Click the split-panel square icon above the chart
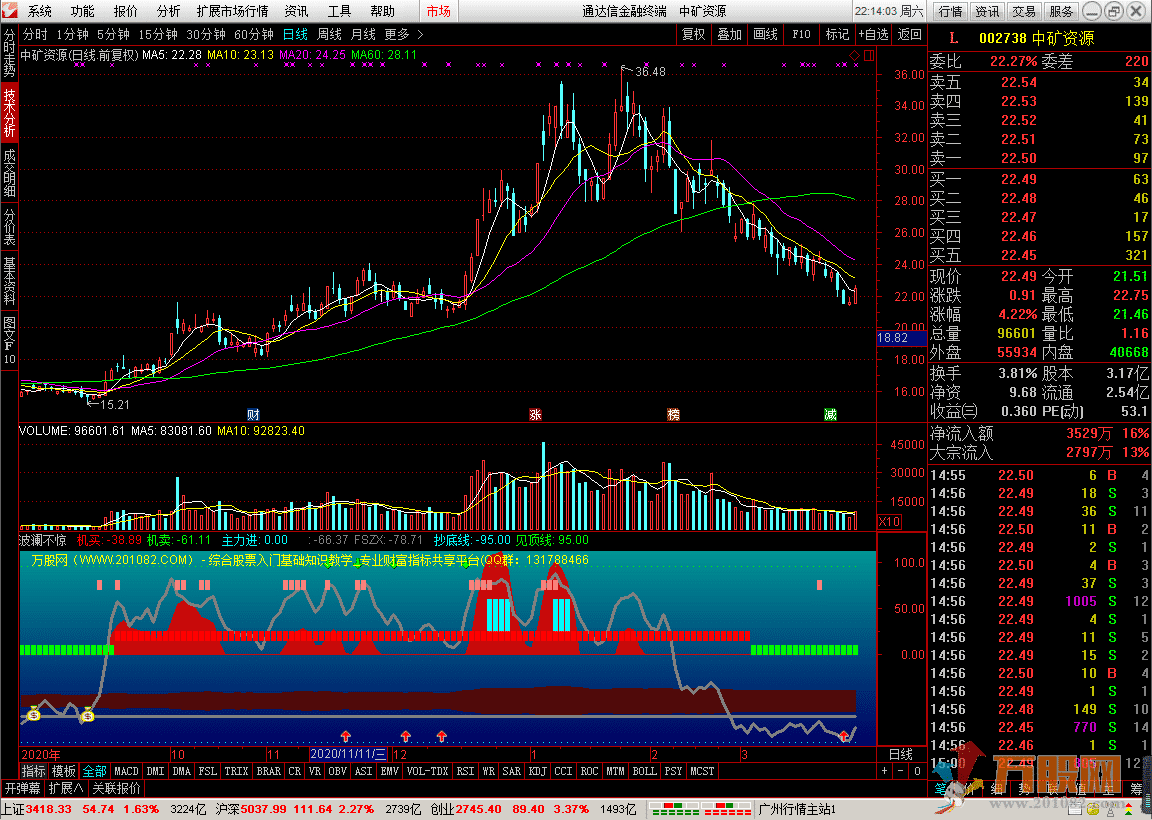This screenshot has height=820, width=1152. [869, 56]
